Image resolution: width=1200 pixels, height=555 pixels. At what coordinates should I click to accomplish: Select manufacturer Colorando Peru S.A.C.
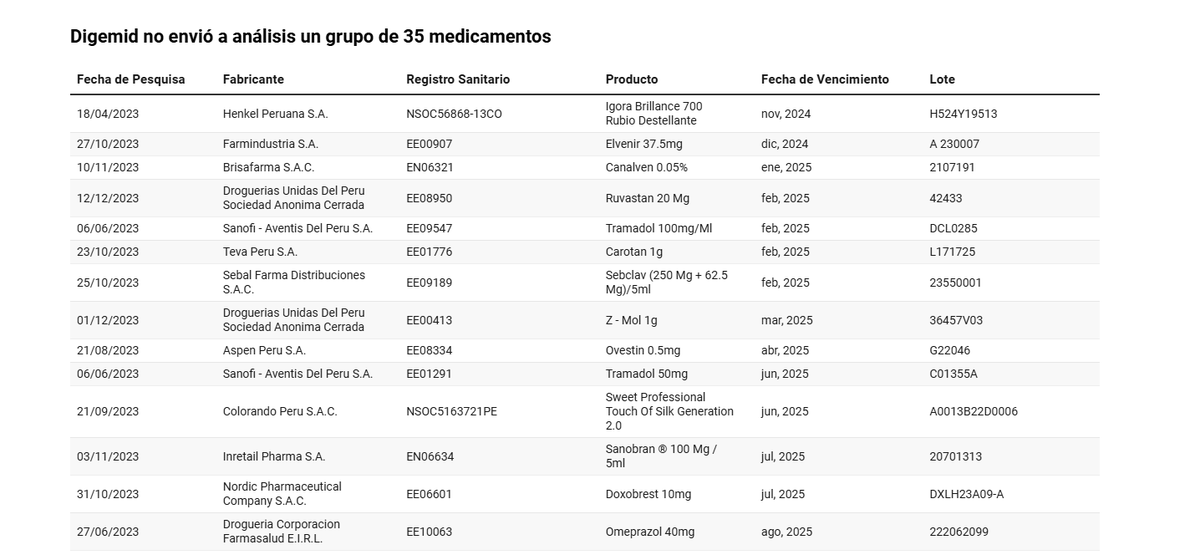[280, 411]
